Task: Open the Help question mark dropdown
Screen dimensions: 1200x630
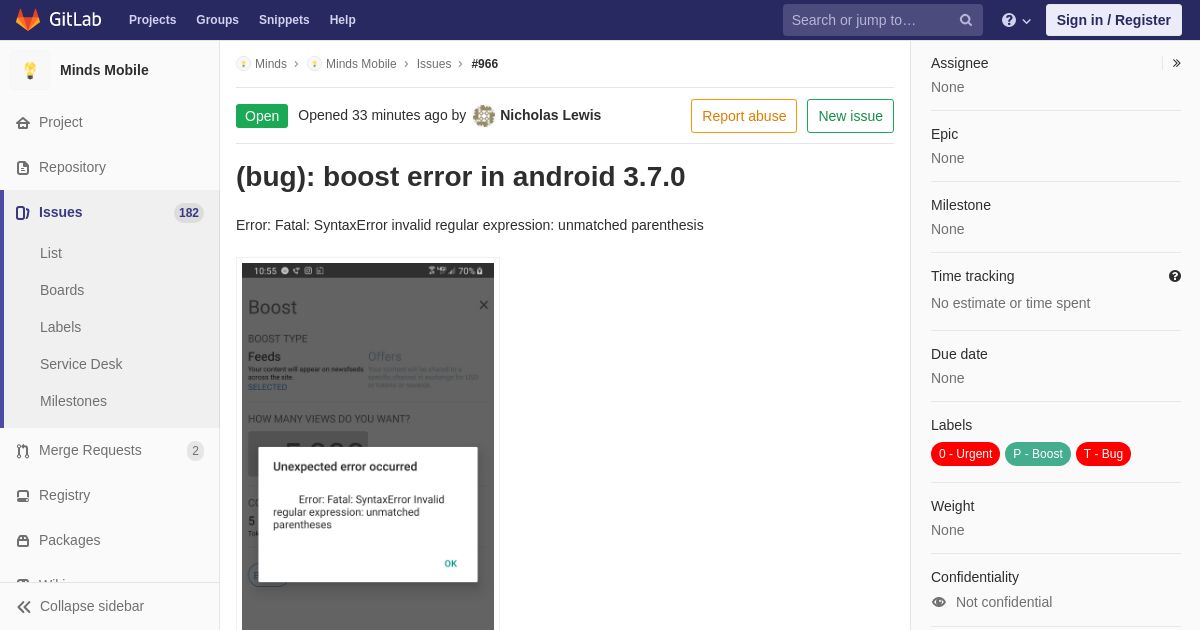Action: coord(1016,20)
